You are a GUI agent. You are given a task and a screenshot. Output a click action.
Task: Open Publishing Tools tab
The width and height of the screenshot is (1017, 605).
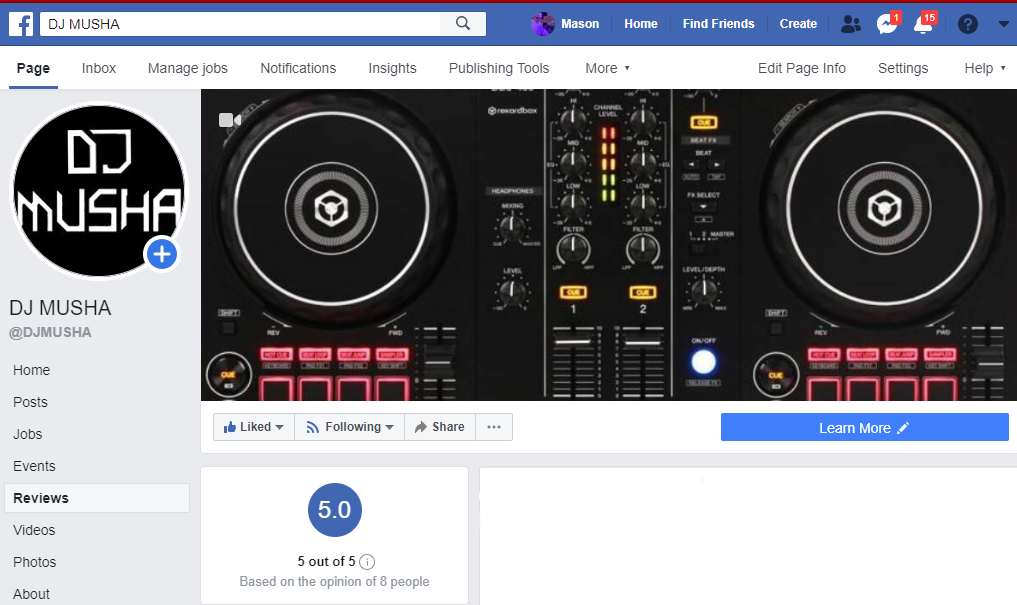499,68
